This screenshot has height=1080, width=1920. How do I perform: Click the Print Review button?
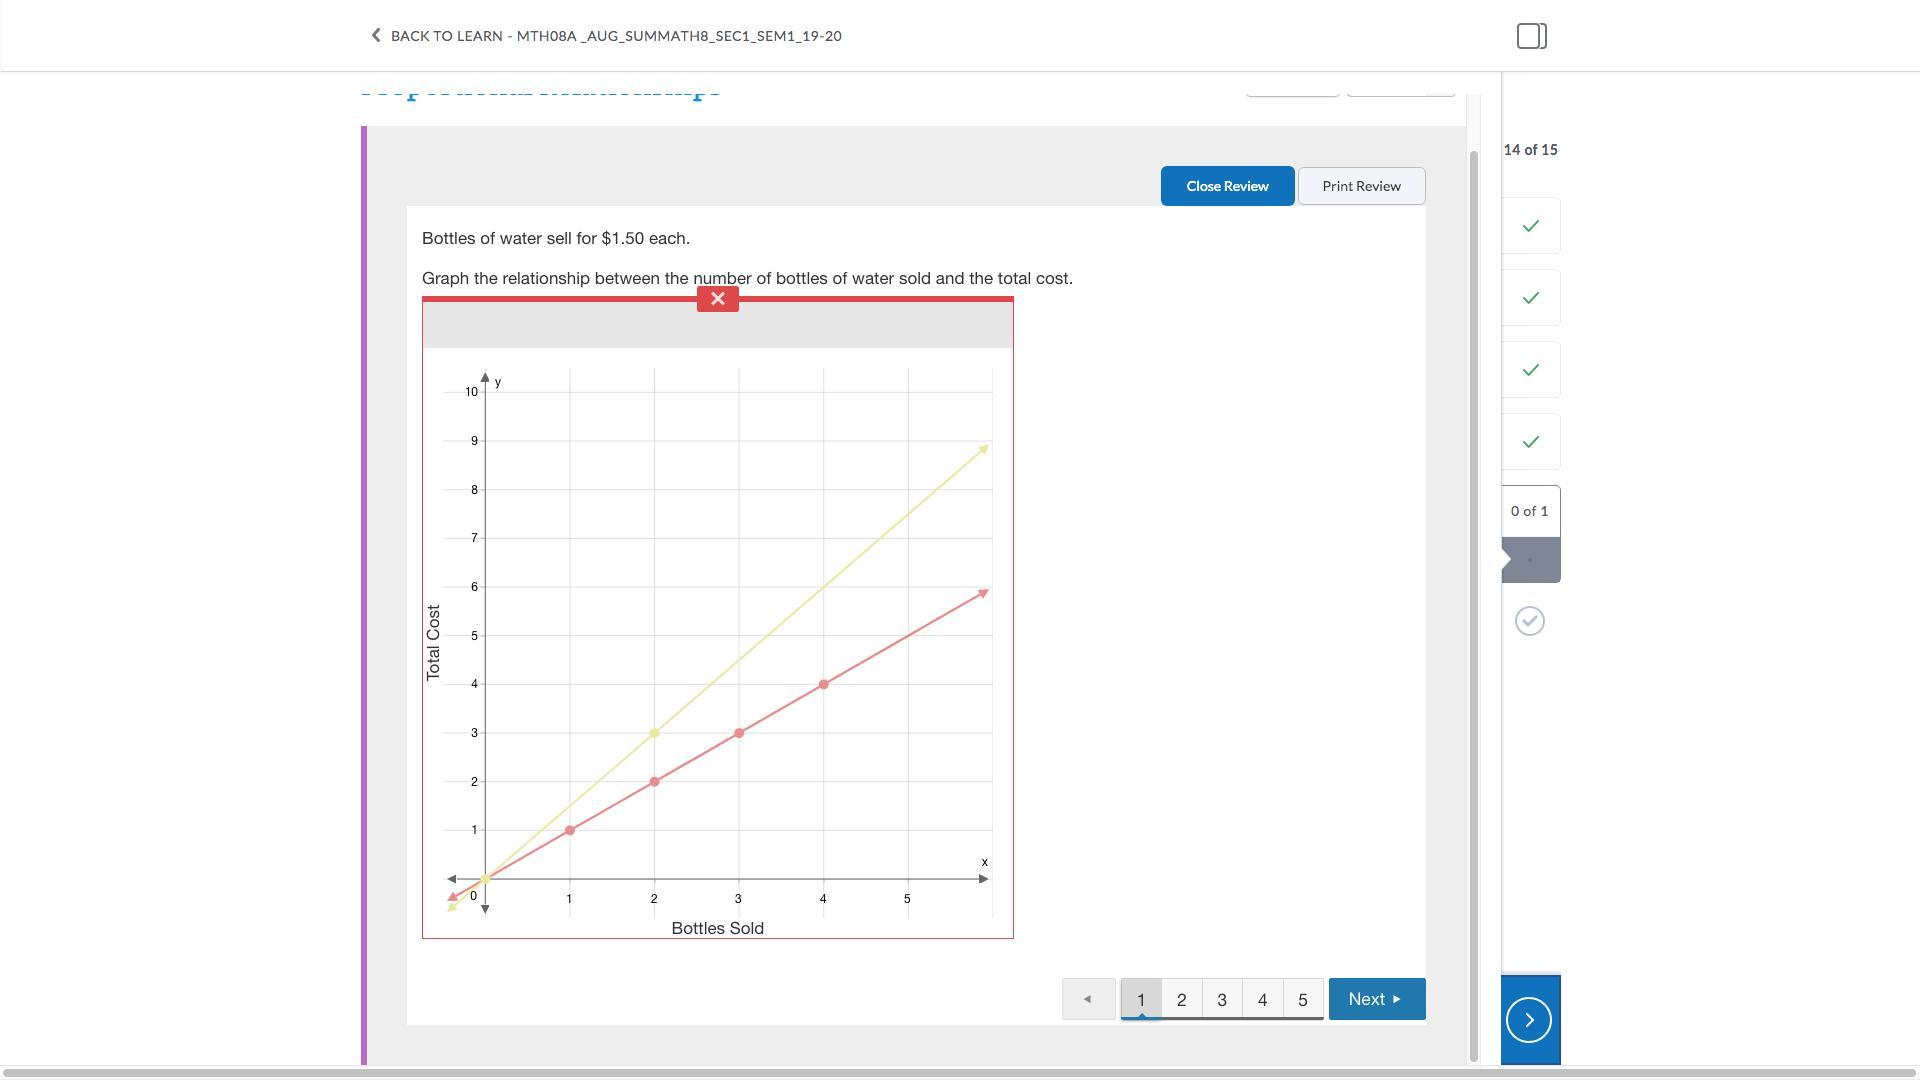tap(1360, 186)
